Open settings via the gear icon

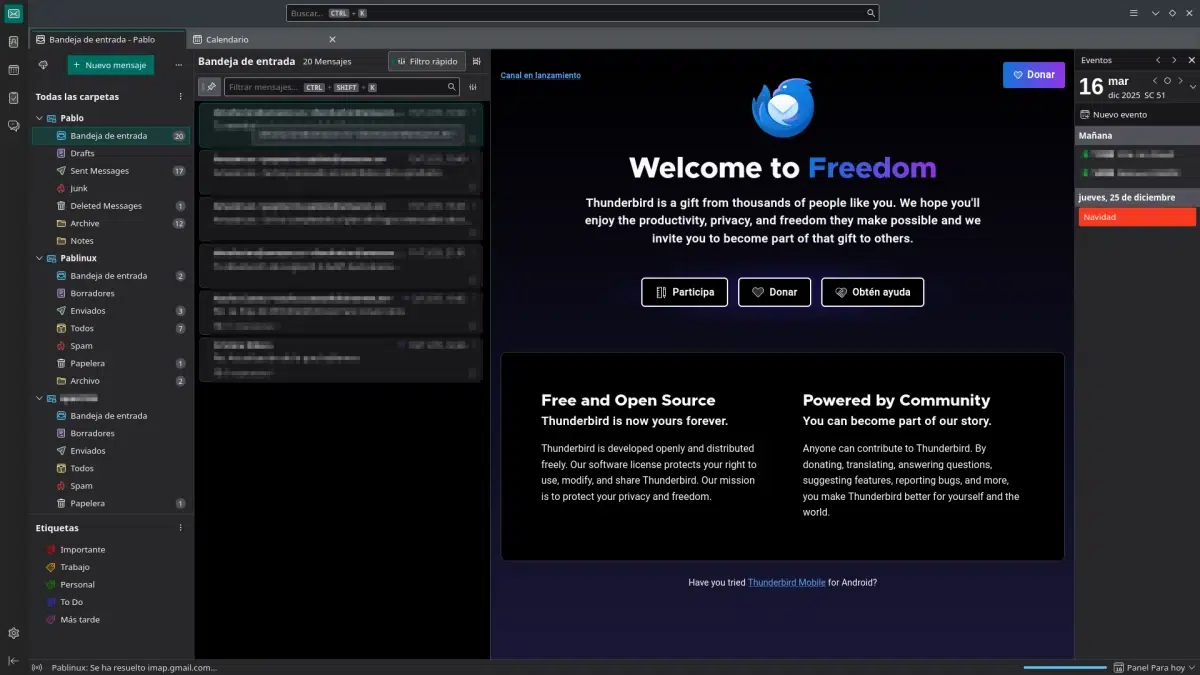click(x=13, y=633)
